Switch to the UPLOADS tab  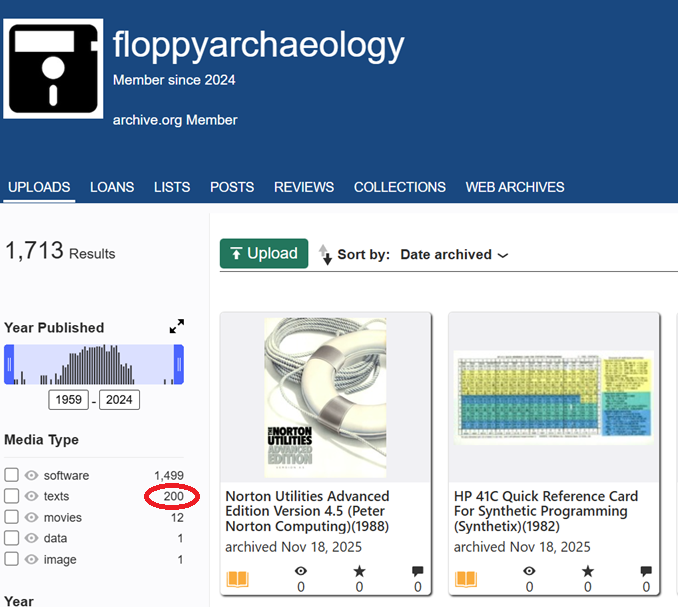(39, 187)
